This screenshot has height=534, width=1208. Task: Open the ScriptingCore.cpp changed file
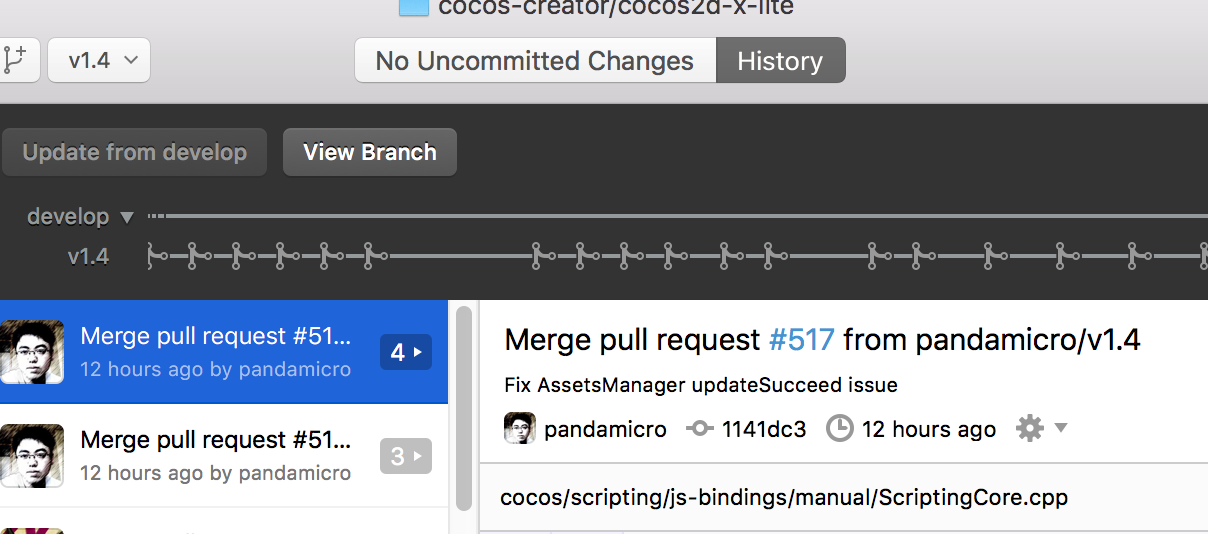coord(784,497)
